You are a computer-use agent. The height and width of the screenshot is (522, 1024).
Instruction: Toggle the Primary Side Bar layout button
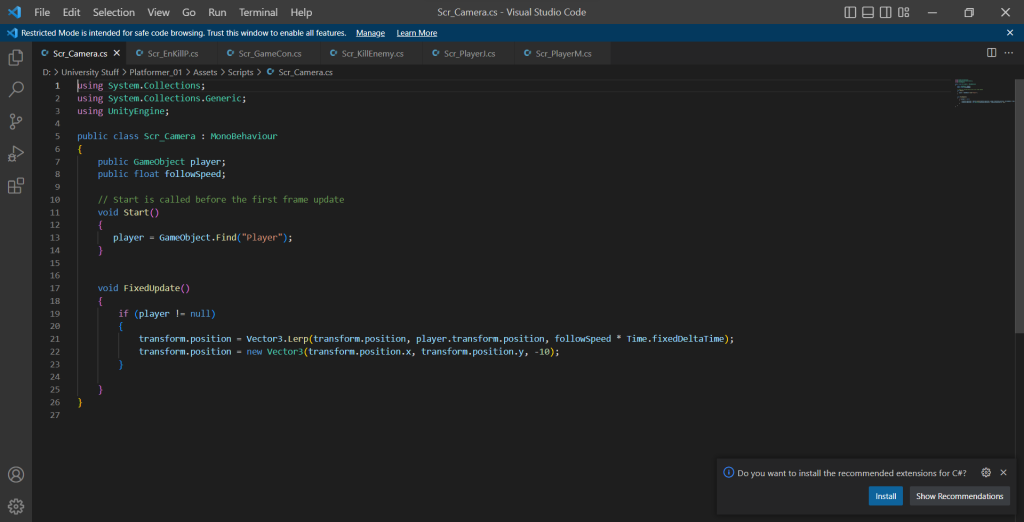(x=850, y=12)
